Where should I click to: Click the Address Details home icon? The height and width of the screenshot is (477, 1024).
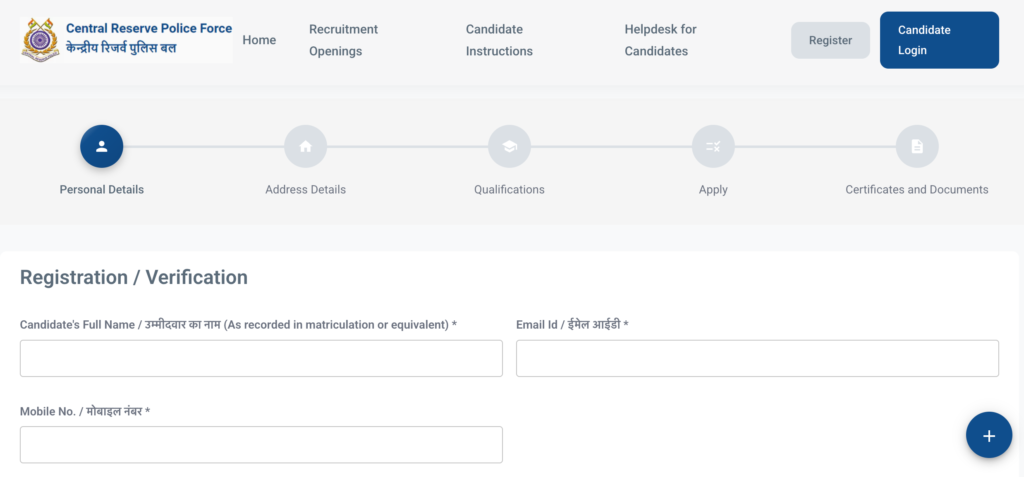tap(305, 146)
